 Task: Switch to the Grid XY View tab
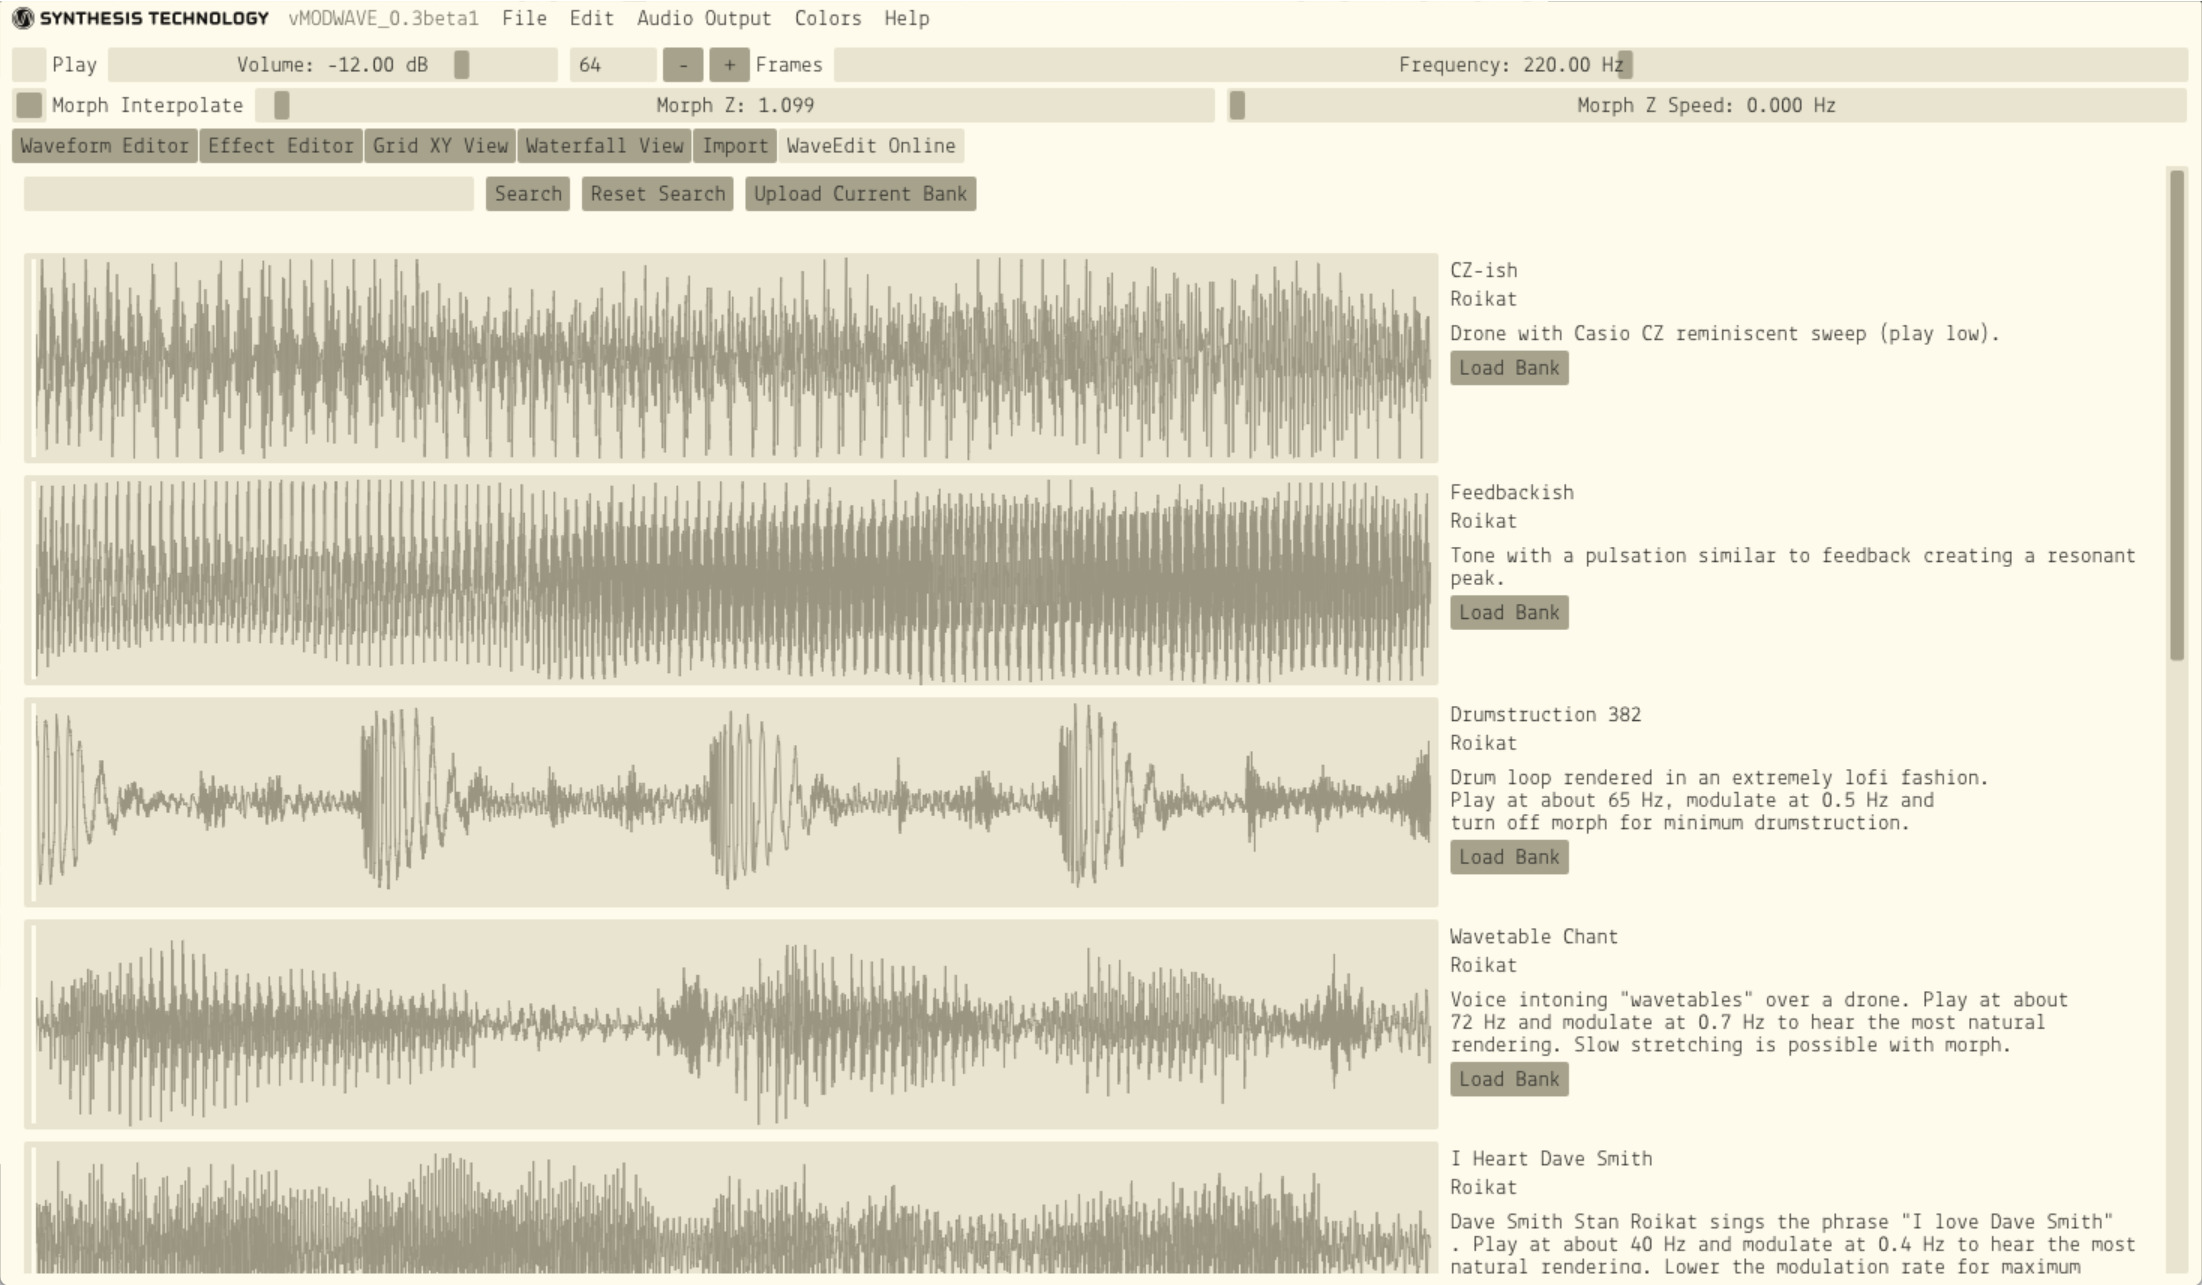pos(440,146)
